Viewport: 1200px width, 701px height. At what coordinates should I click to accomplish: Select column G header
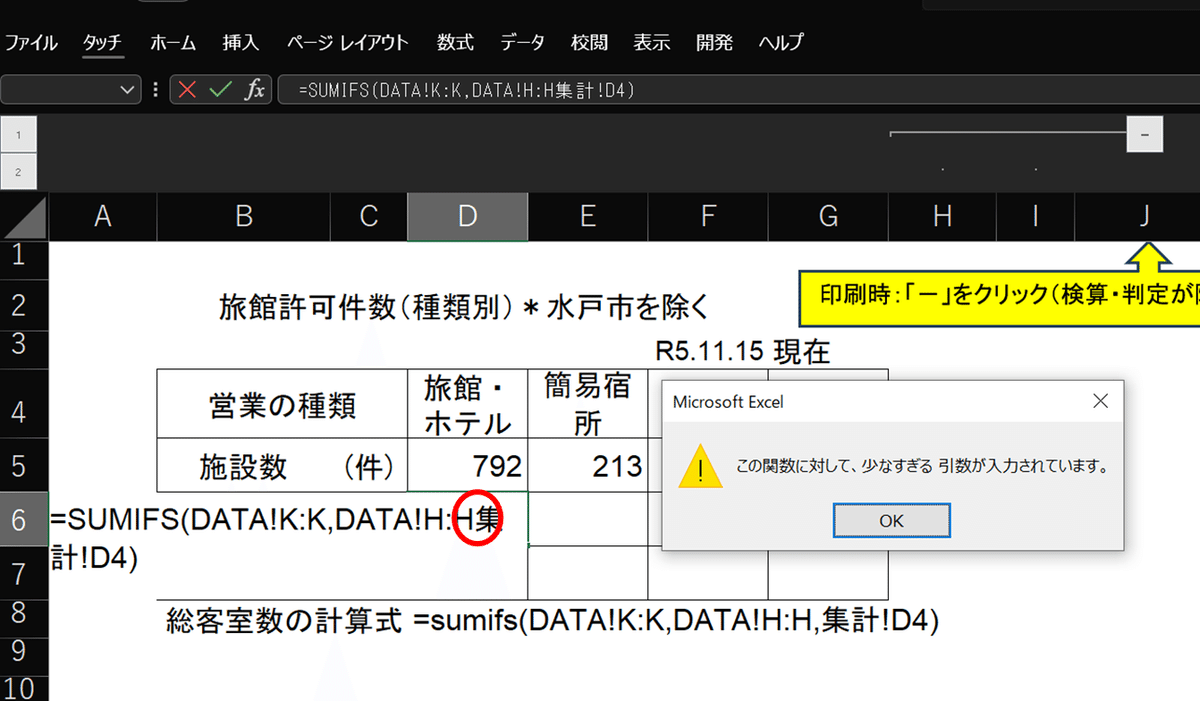[828, 217]
